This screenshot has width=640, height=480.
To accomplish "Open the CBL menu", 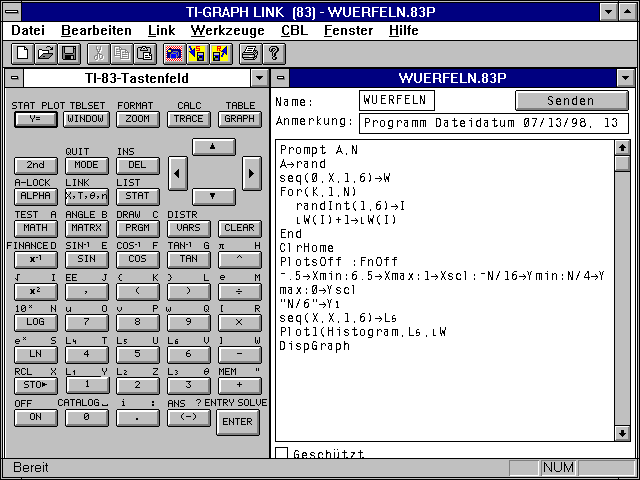I will point(294,31).
